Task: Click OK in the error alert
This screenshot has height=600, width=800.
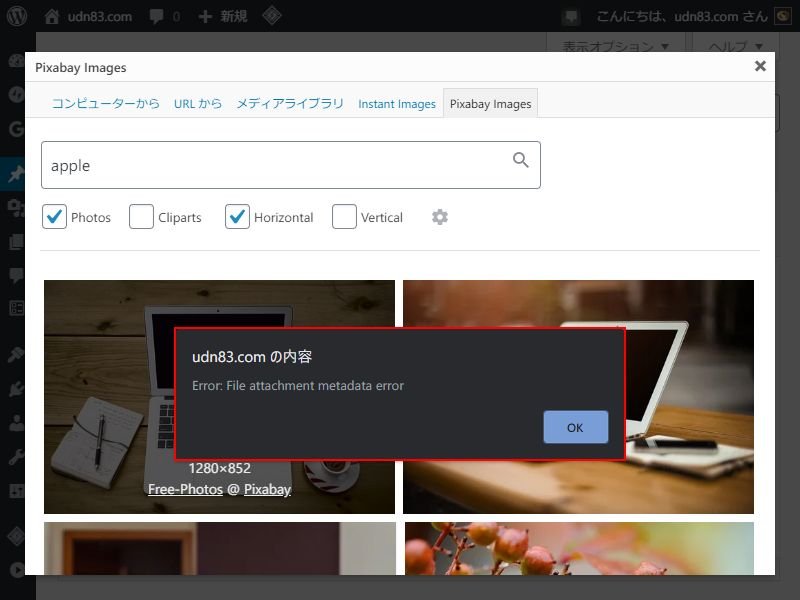Action: (x=576, y=427)
